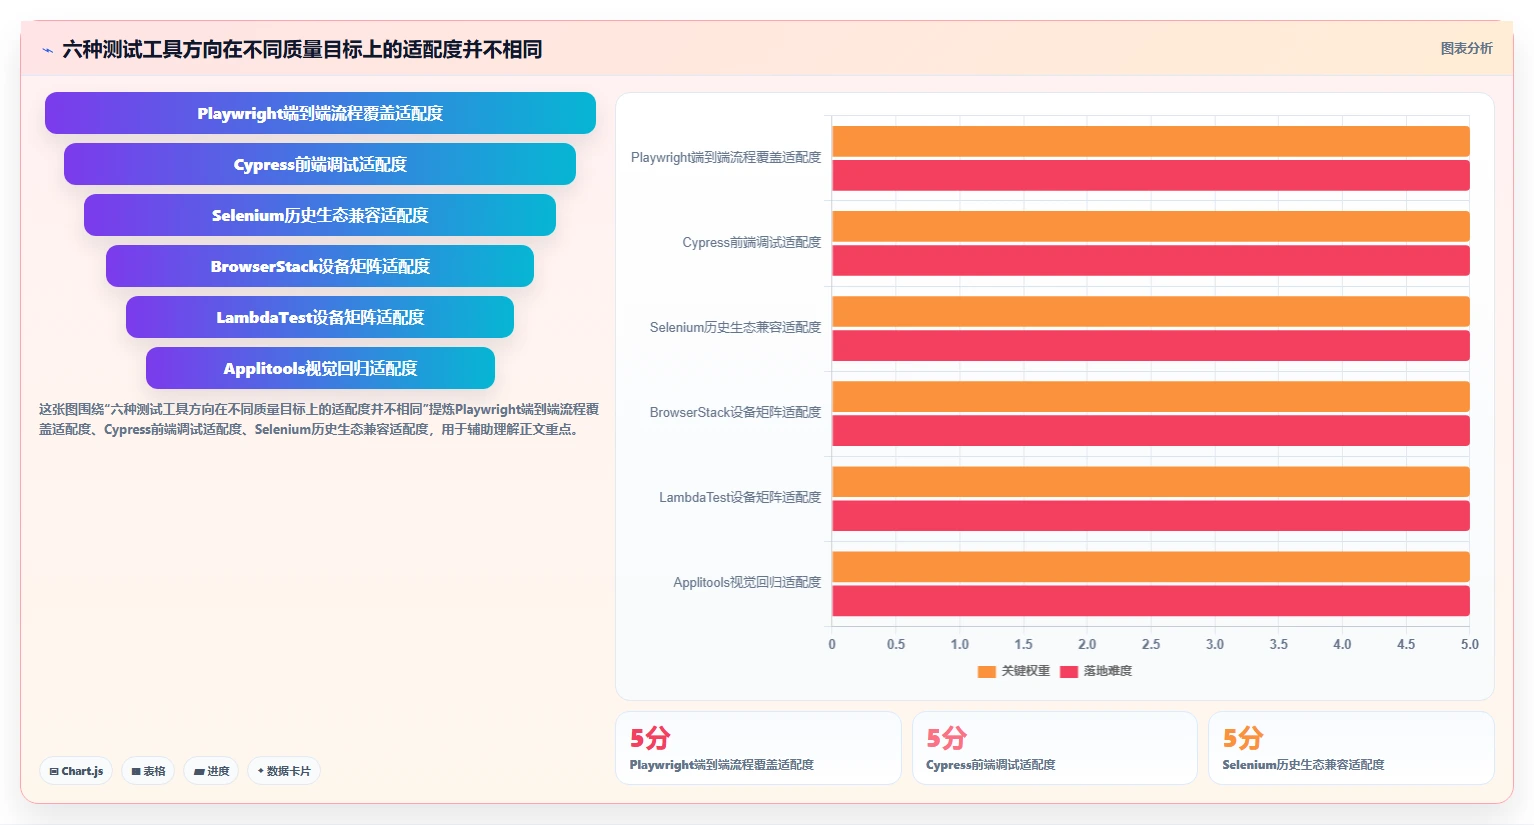Toggle the 关键权重 legend swatch
The image size is (1534, 825).
986,671
